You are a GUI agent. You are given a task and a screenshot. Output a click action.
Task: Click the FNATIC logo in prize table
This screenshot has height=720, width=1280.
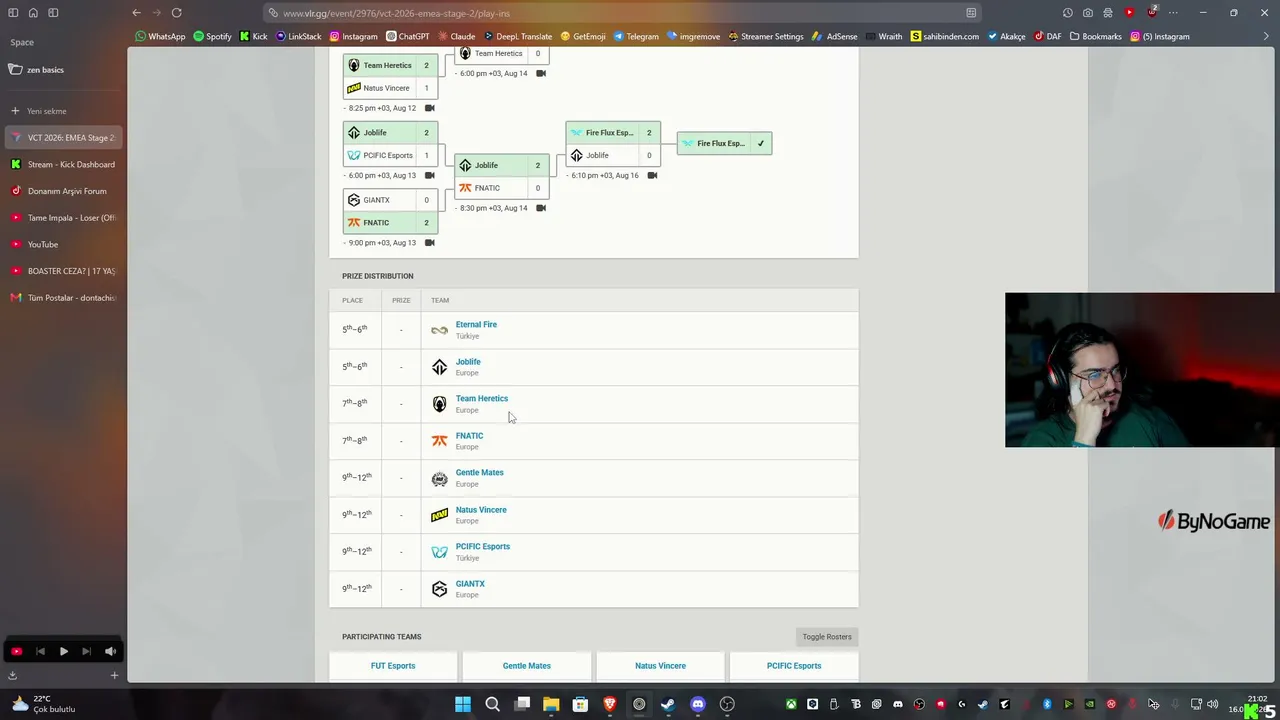click(x=439, y=441)
